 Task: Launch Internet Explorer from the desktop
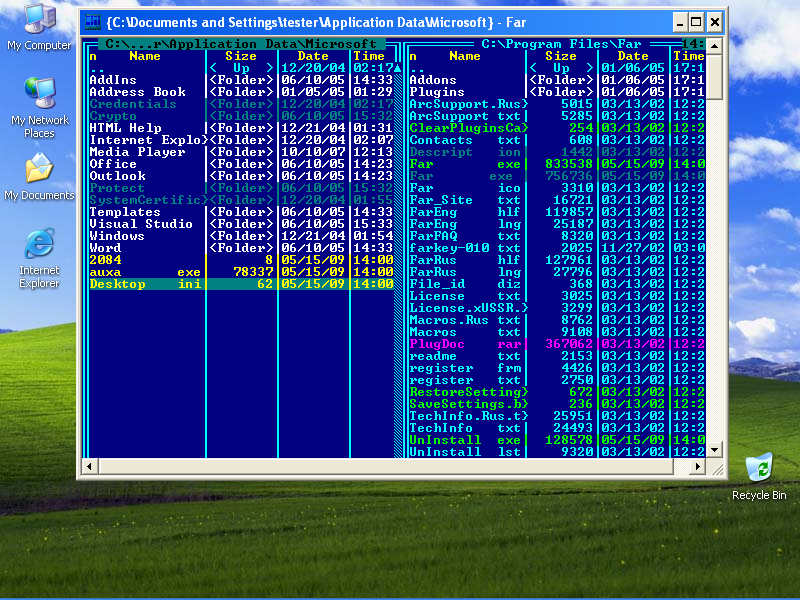tap(39, 258)
